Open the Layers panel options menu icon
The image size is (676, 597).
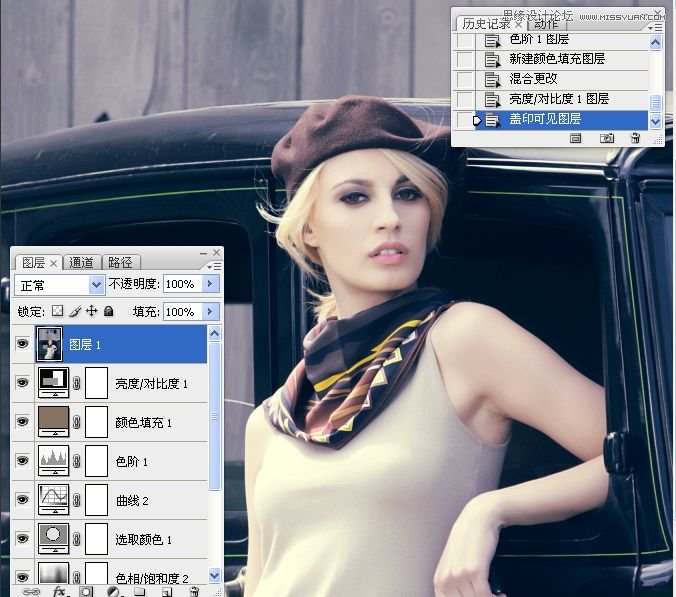214,266
